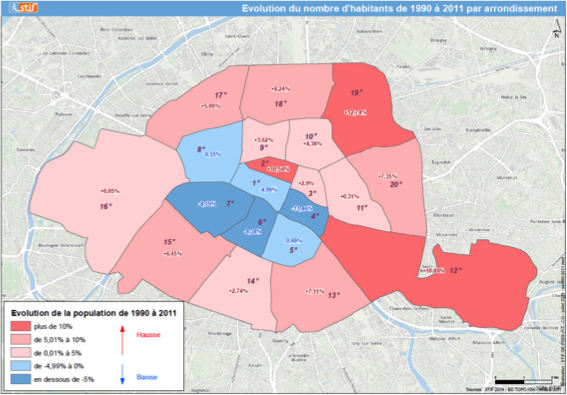Click the map title in header bar

399,8
